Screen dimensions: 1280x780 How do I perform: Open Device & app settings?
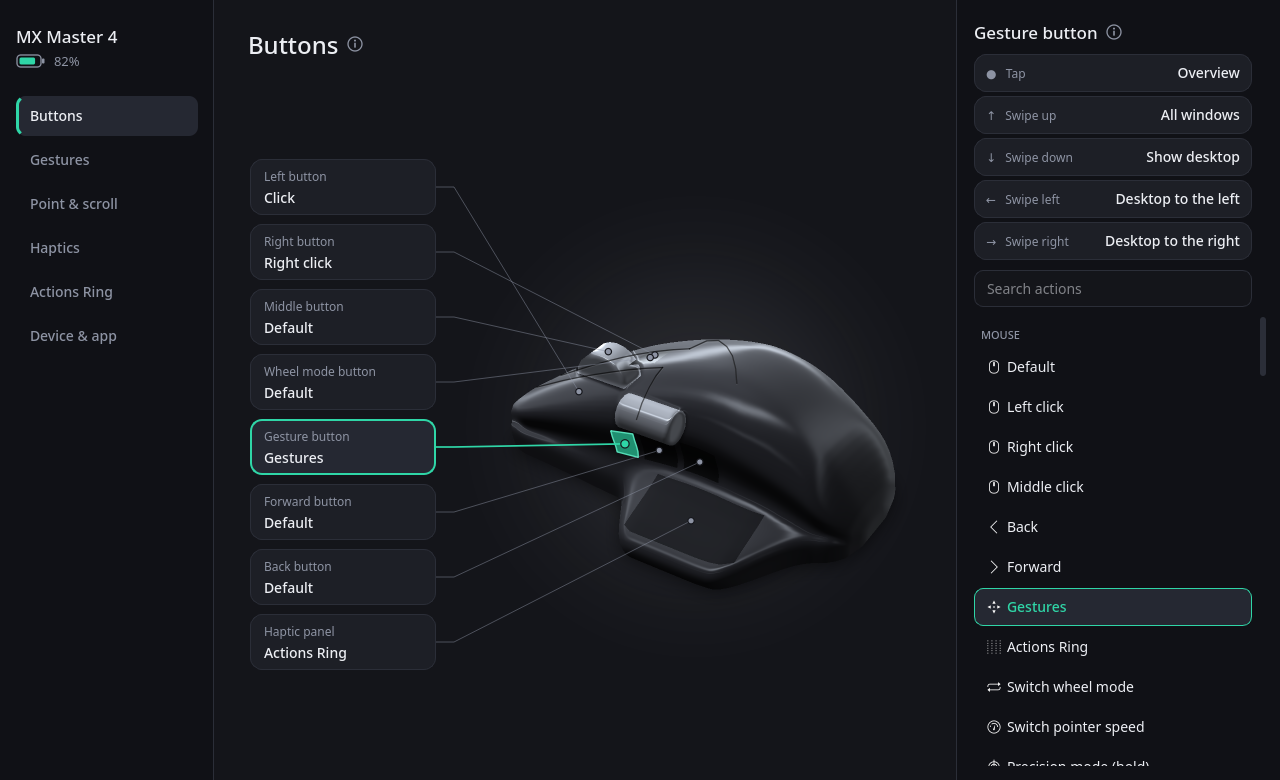(107, 336)
